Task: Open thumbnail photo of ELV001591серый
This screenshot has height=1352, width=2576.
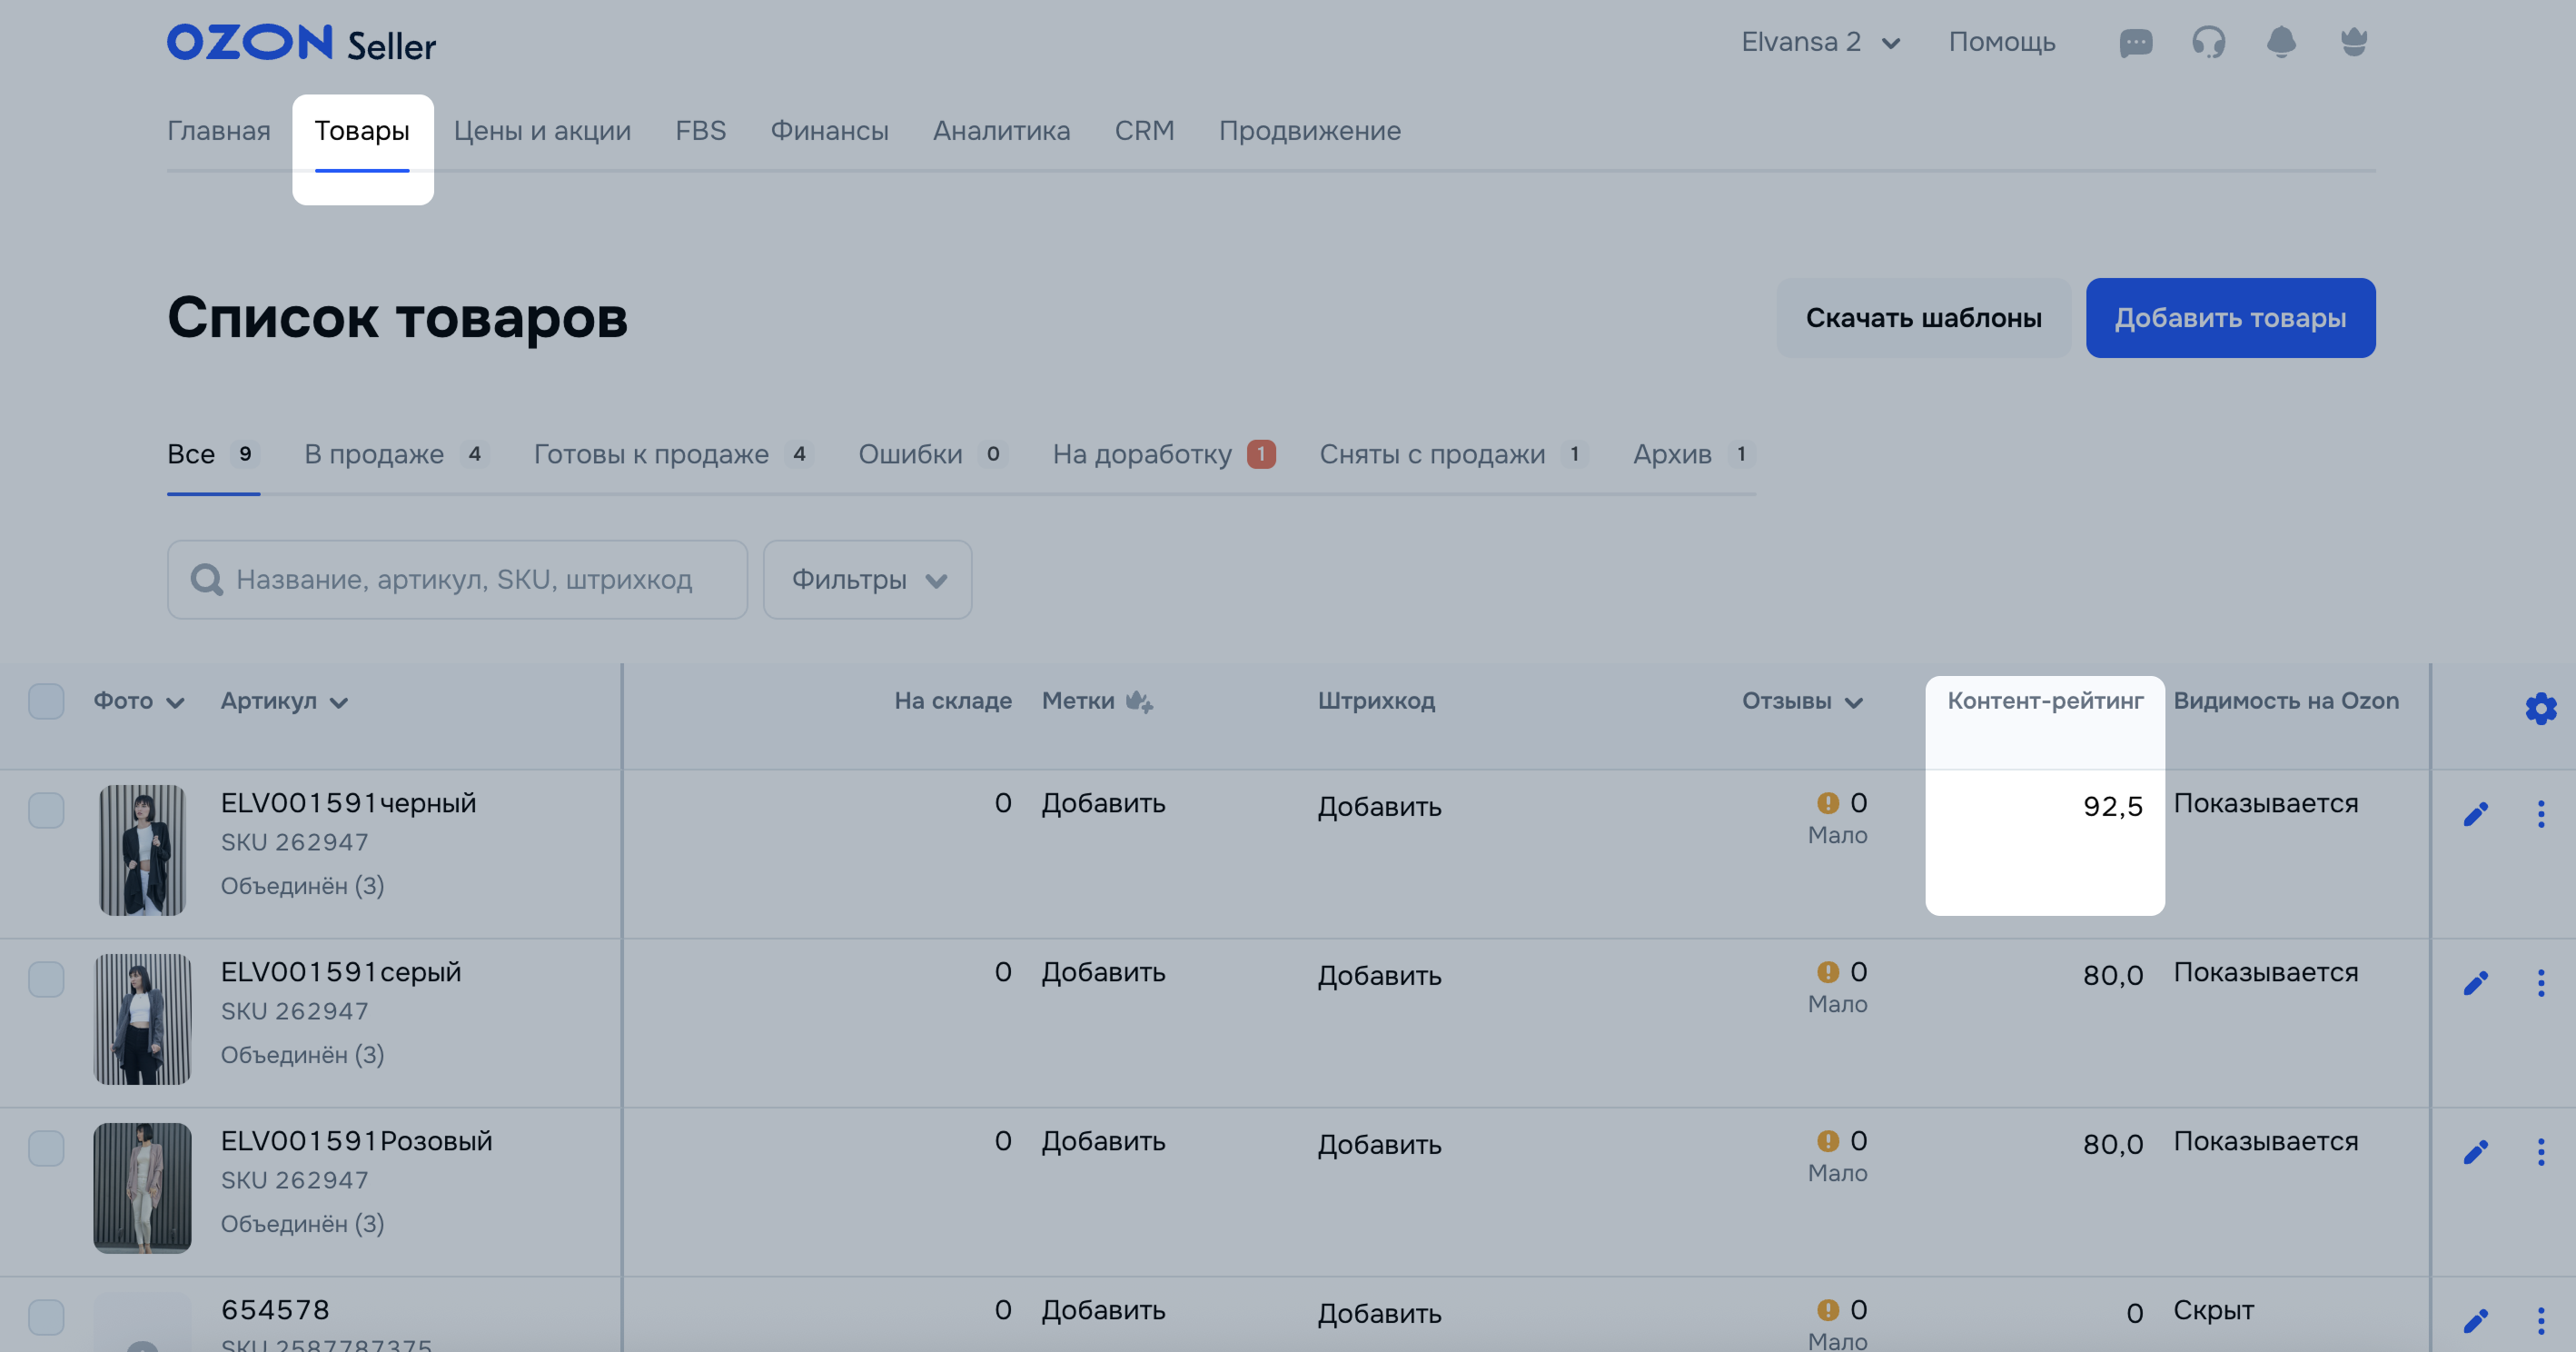Action: (142, 1019)
